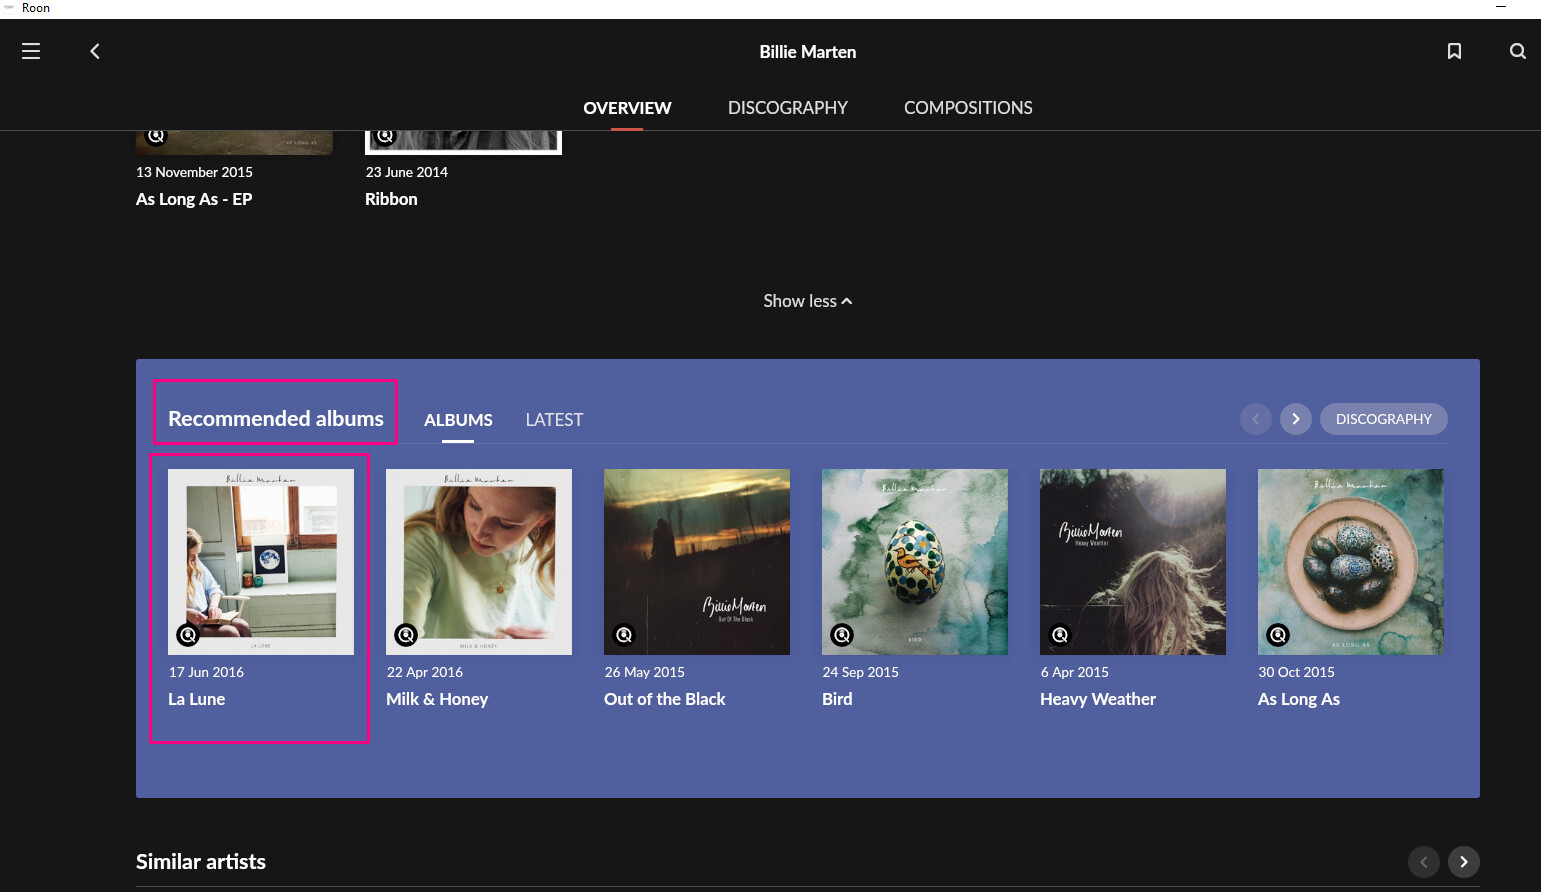
Task: Select the LATEST filter in recommended albums
Action: point(554,419)
